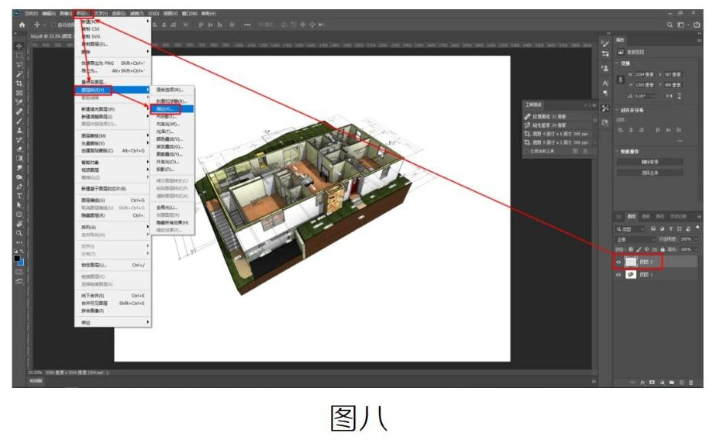Select the Brush tool
The height and width of the screenshot is (446, 713).
[19, 121]
